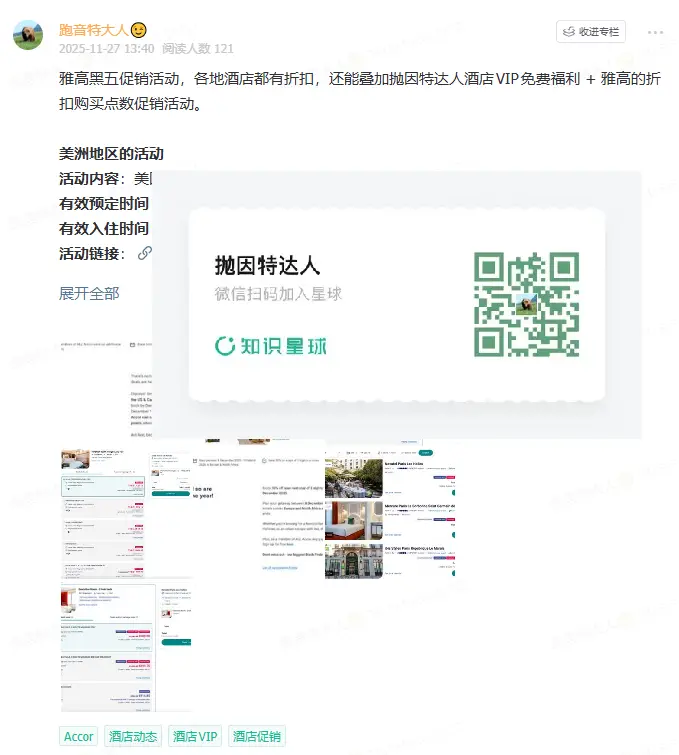
Task: Open the author's bear avatar
Action: (28, 35)
